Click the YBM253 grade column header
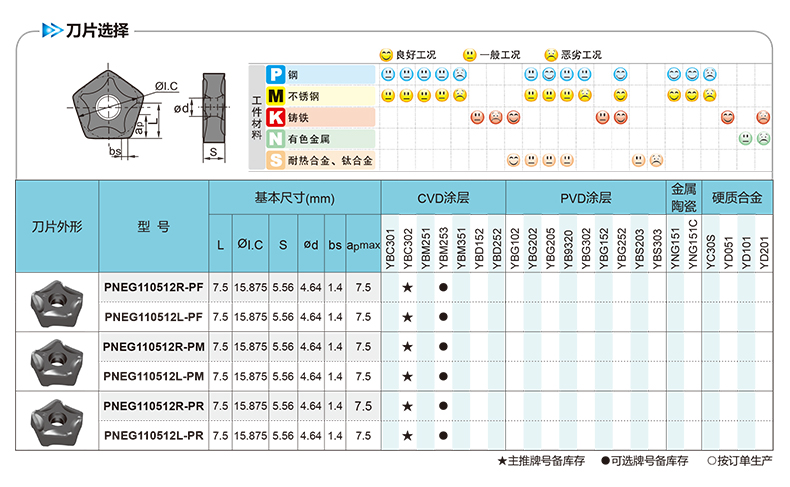 pos(443,249)
